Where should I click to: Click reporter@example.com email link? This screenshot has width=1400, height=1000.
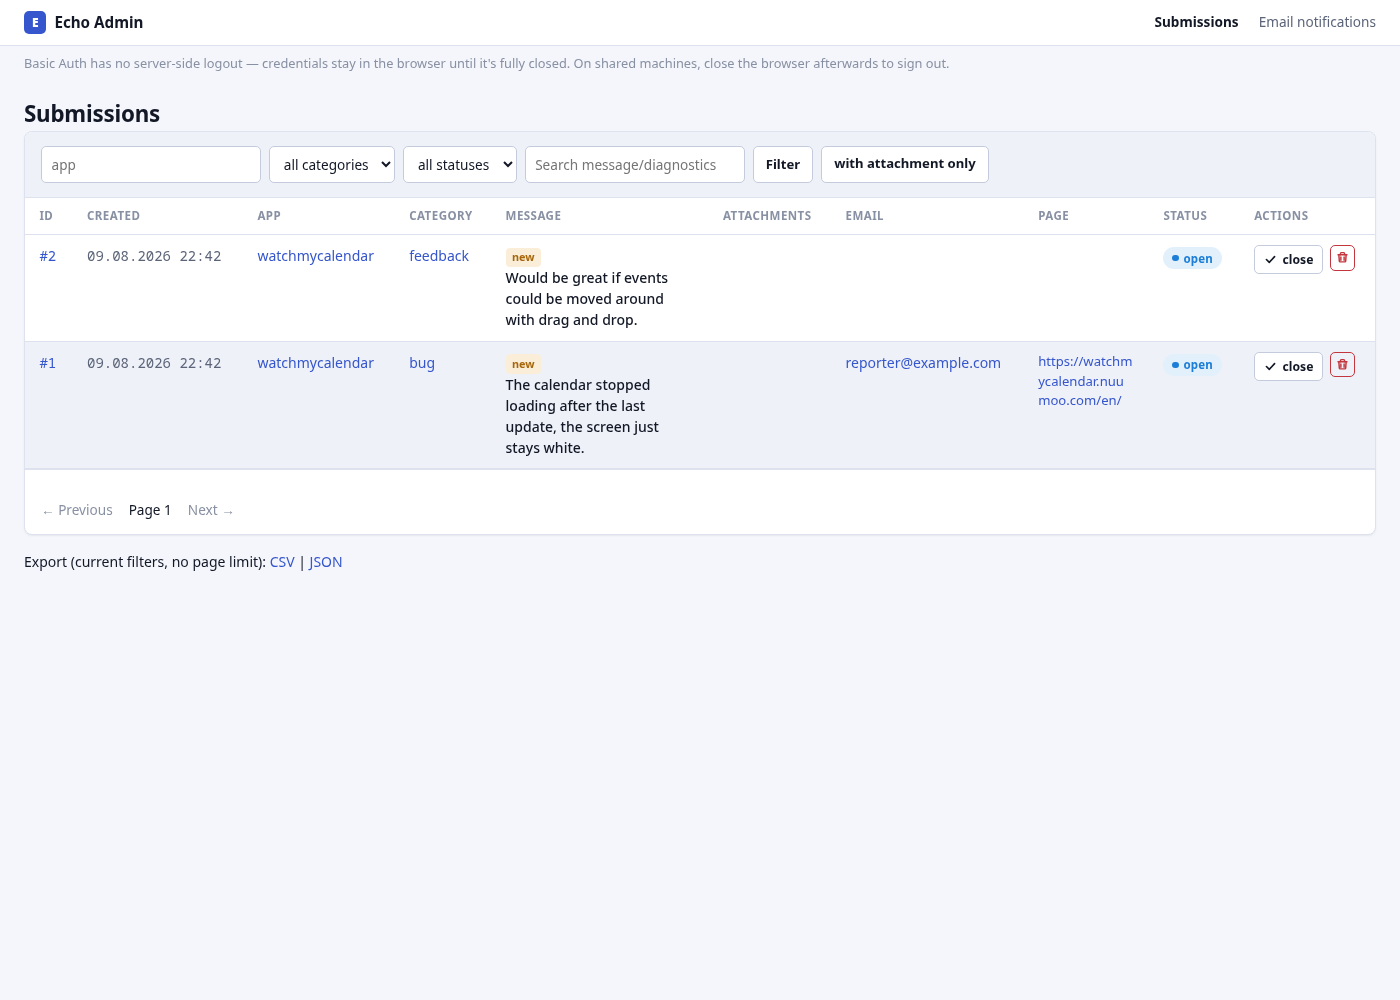[x=923, y=363]
